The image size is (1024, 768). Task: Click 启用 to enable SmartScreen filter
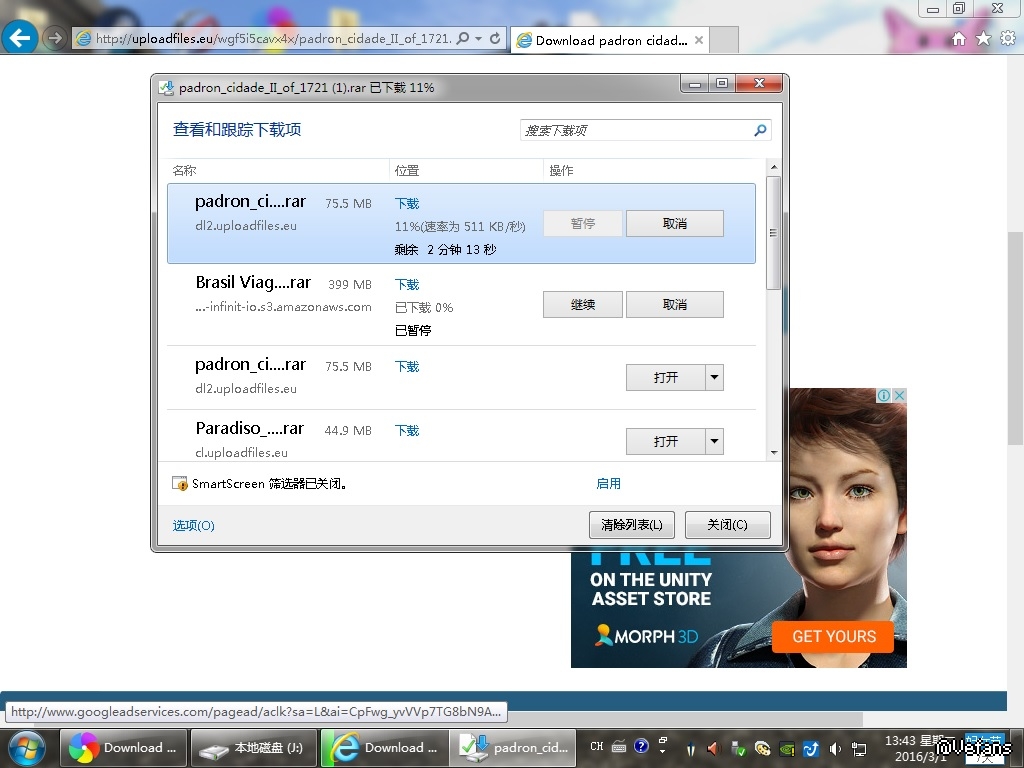[x=609, y=484]
